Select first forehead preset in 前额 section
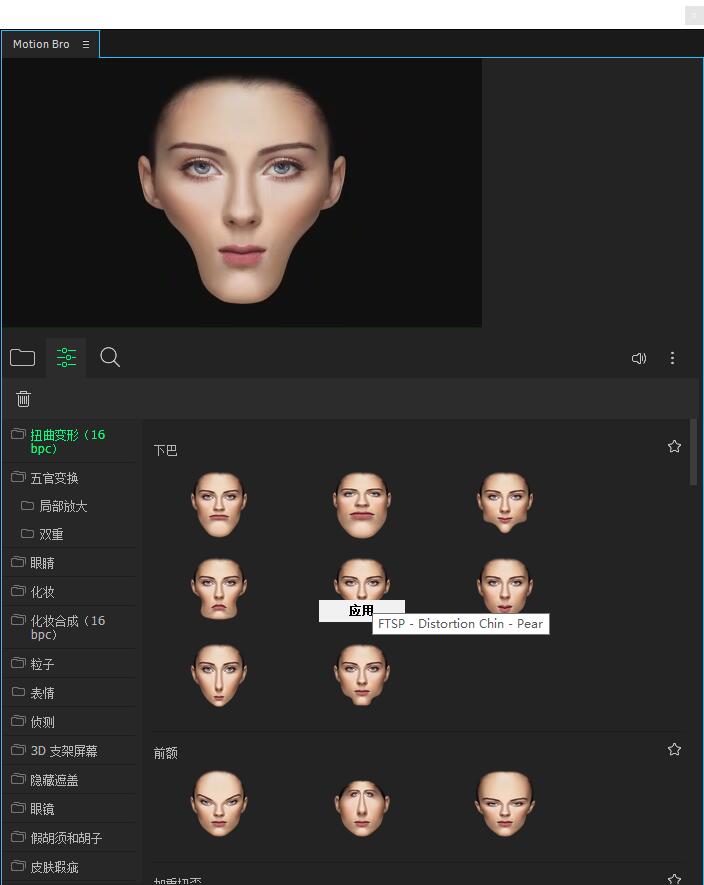The width and height of the screenshot is (704, 885). pyautogui.click(x=219, y=804)
